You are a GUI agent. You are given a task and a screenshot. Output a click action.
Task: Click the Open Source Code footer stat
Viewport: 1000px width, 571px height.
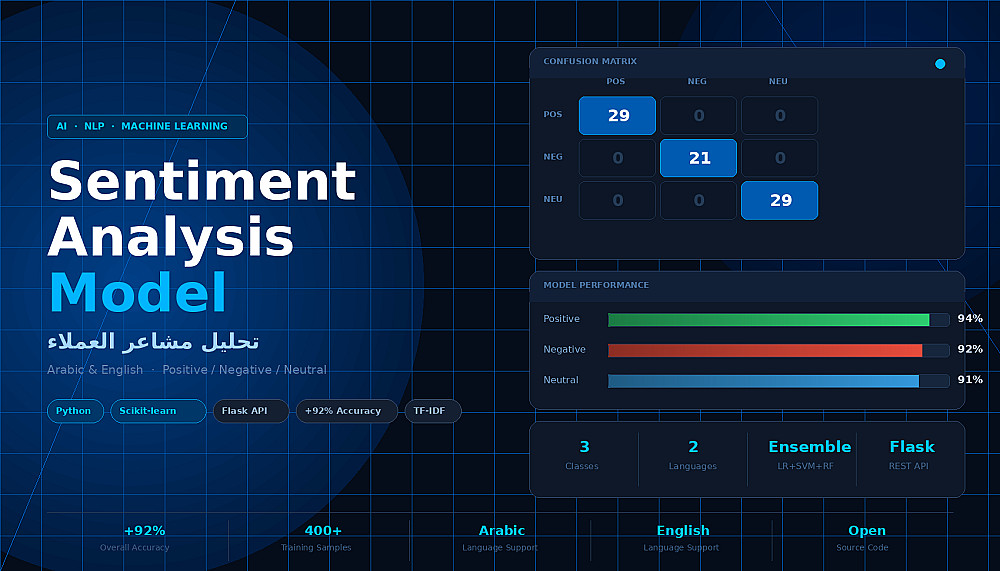coord(863,538)
